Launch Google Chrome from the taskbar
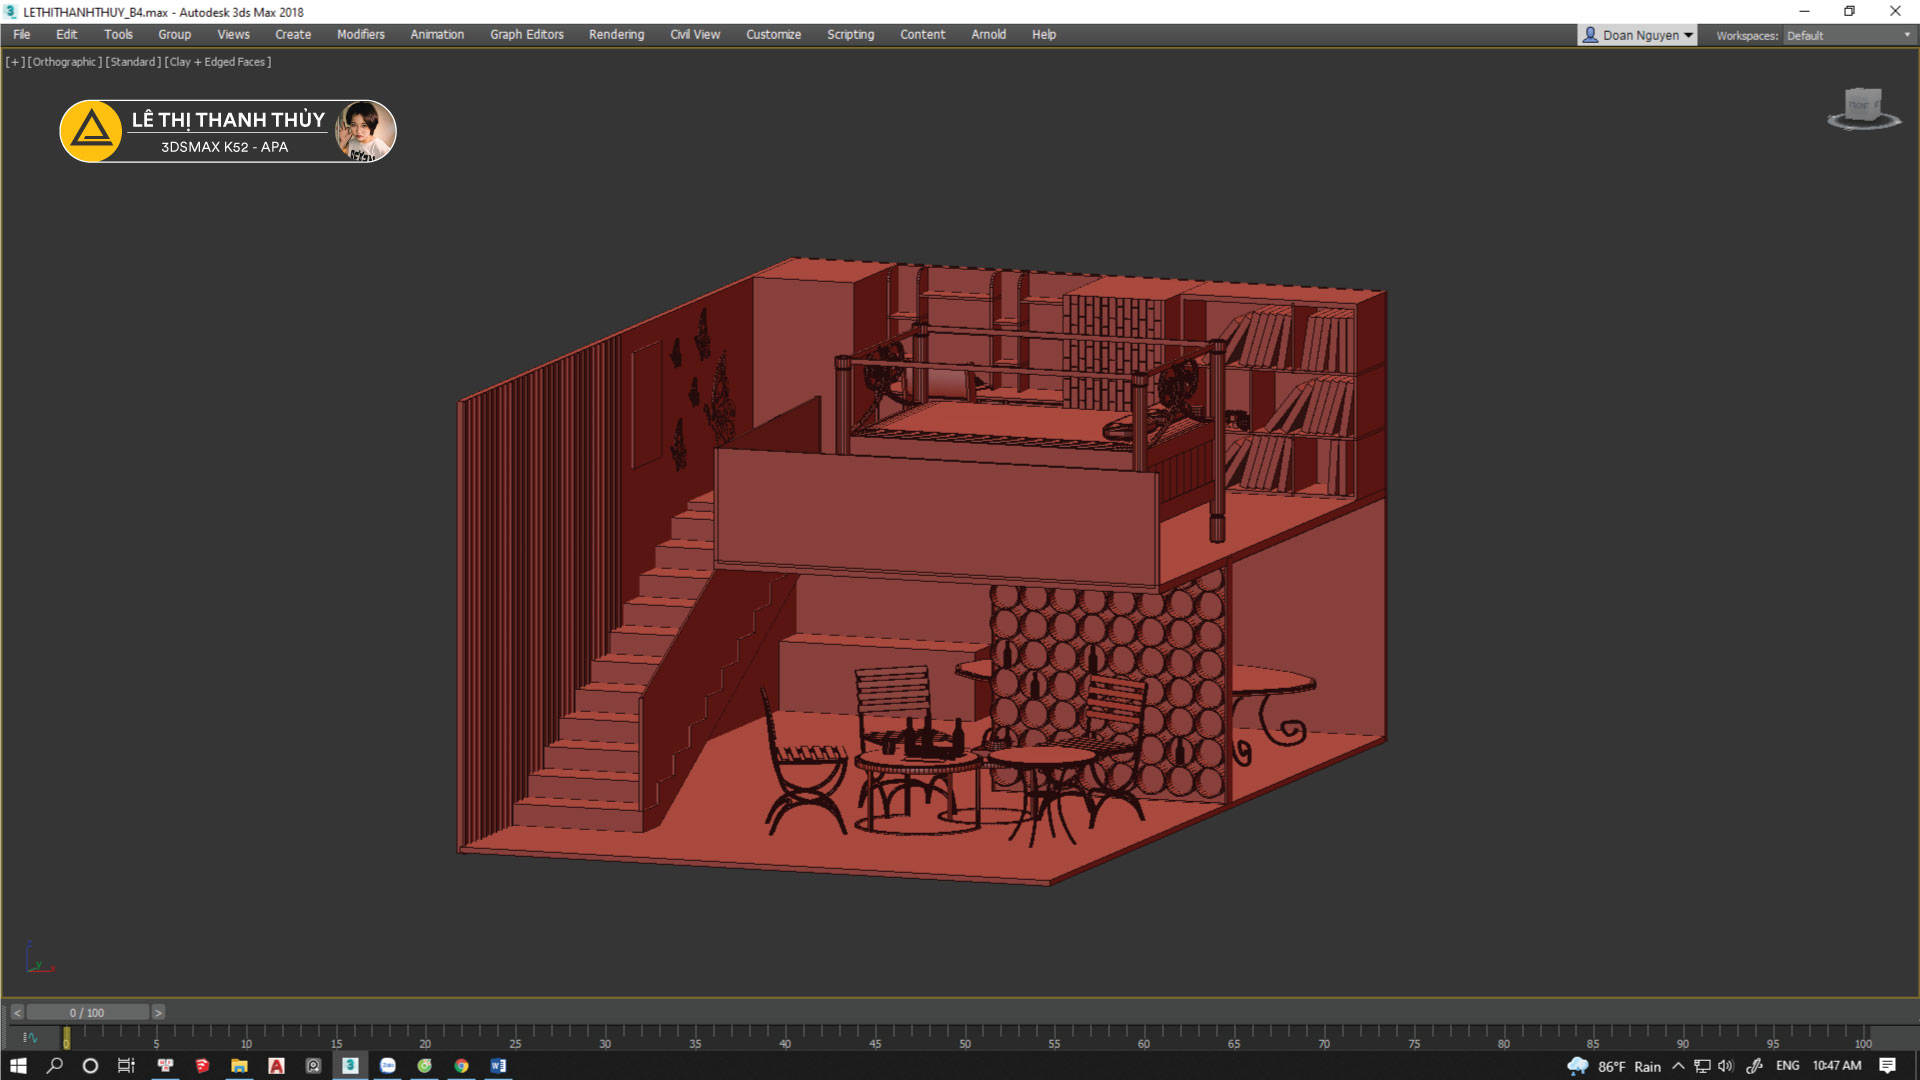Screen dimensions: 1920x1080 [461, 1066]
